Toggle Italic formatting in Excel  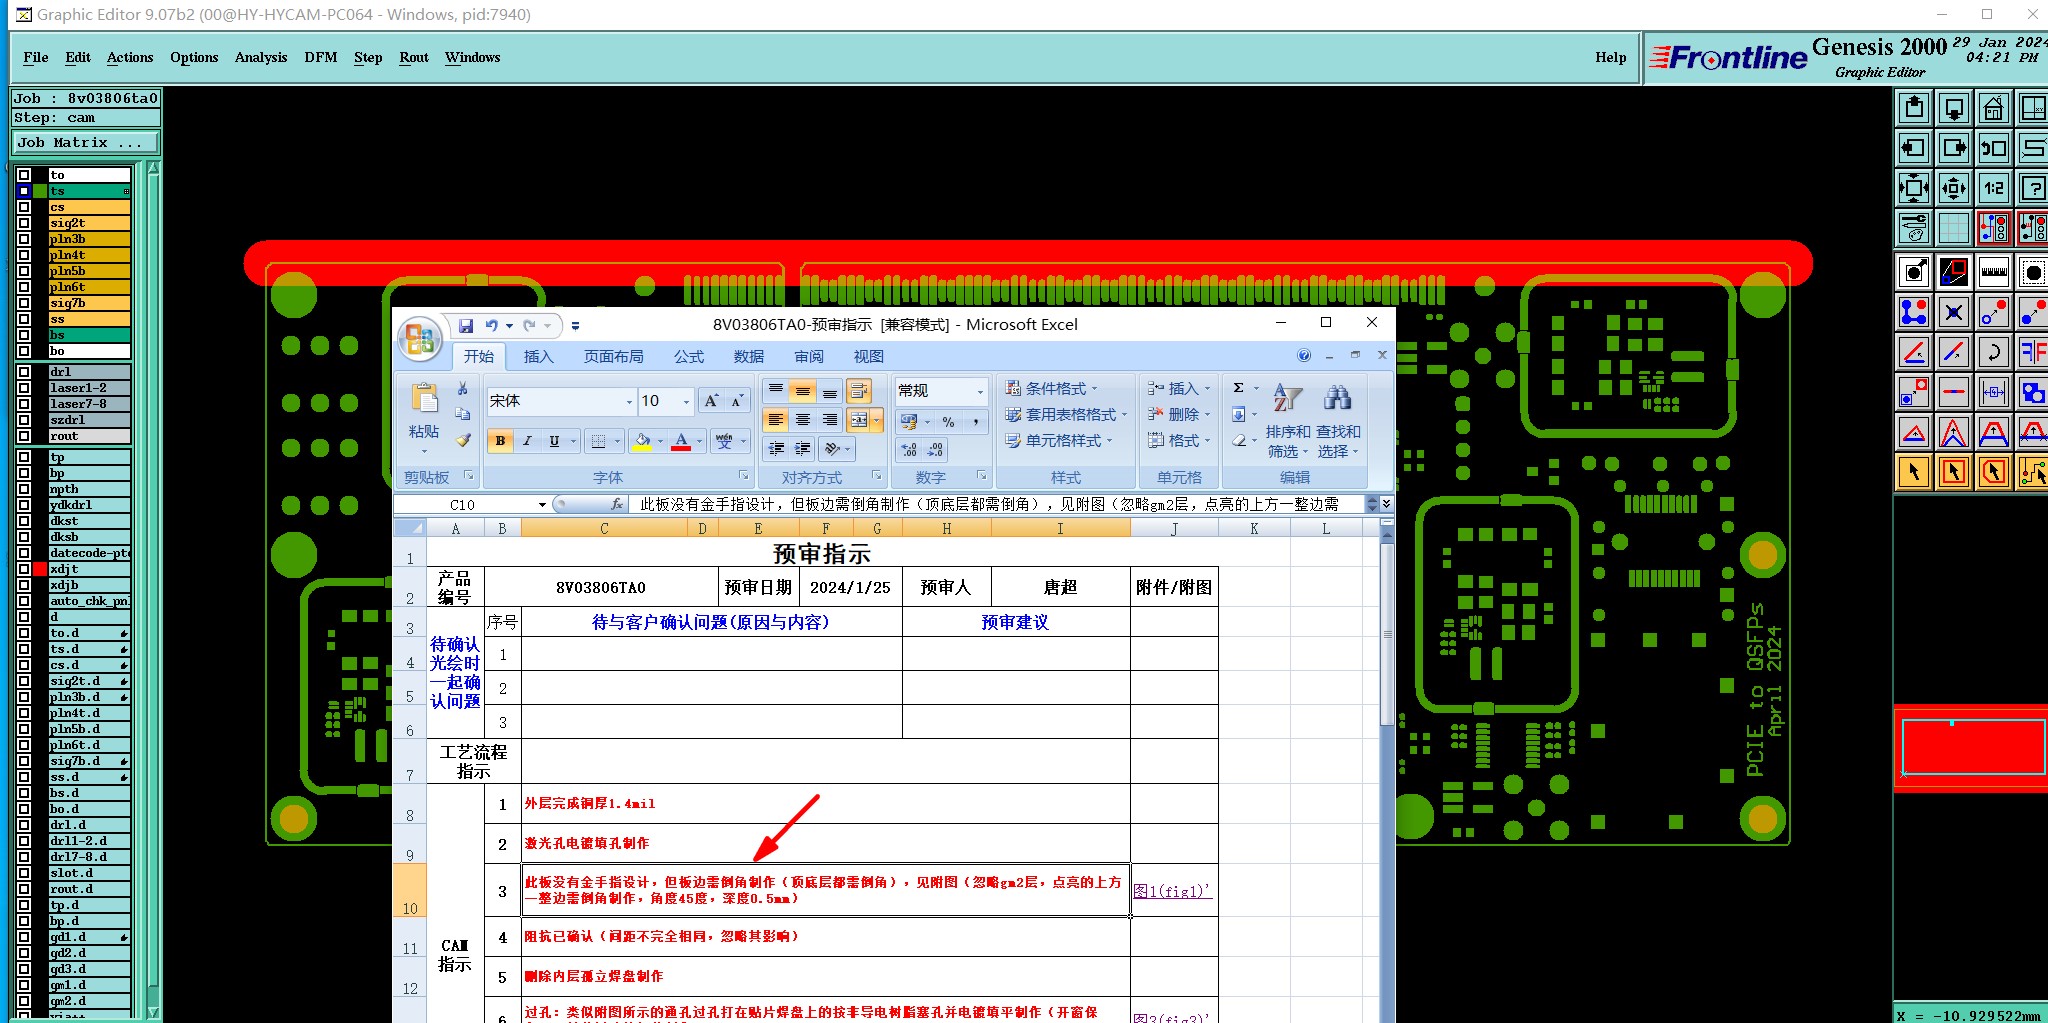click(x=527, y=440)
